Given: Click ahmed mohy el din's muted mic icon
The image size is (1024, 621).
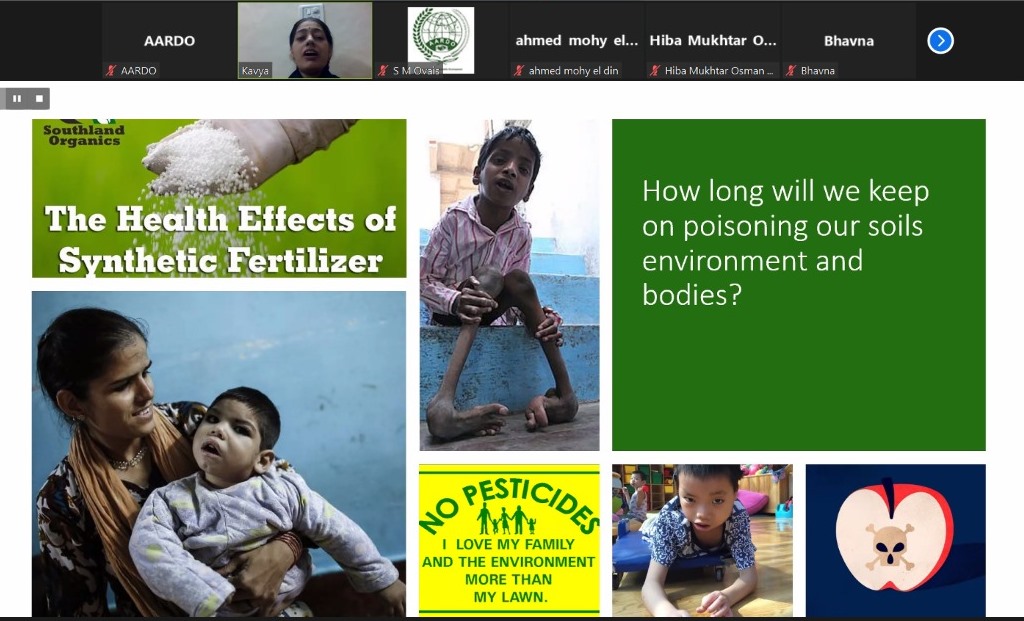Looking at the screenshot, I should [x=519, y=71].
